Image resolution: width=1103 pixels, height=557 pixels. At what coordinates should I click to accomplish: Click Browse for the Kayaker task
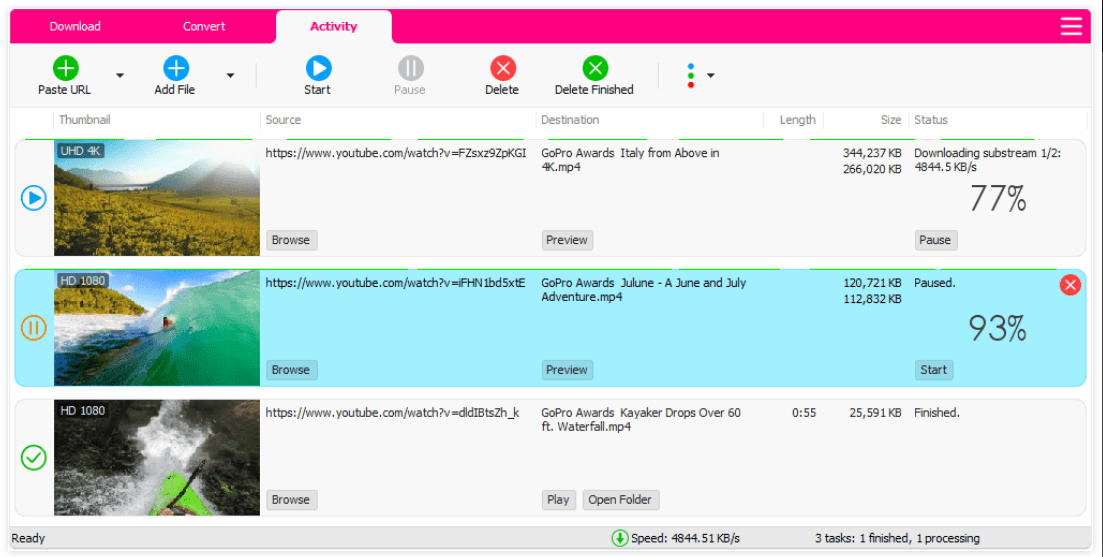coord(291,500)
